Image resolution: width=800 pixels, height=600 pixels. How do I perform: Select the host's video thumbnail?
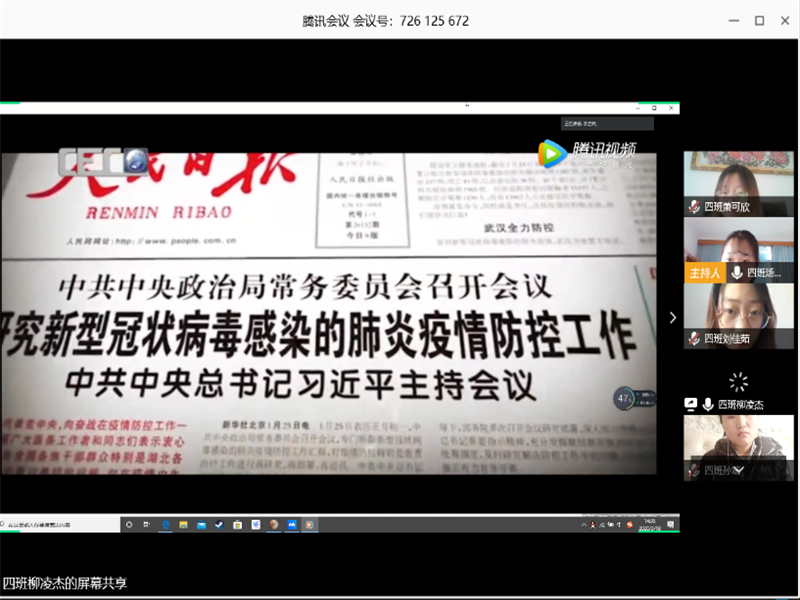click(739, 249)
